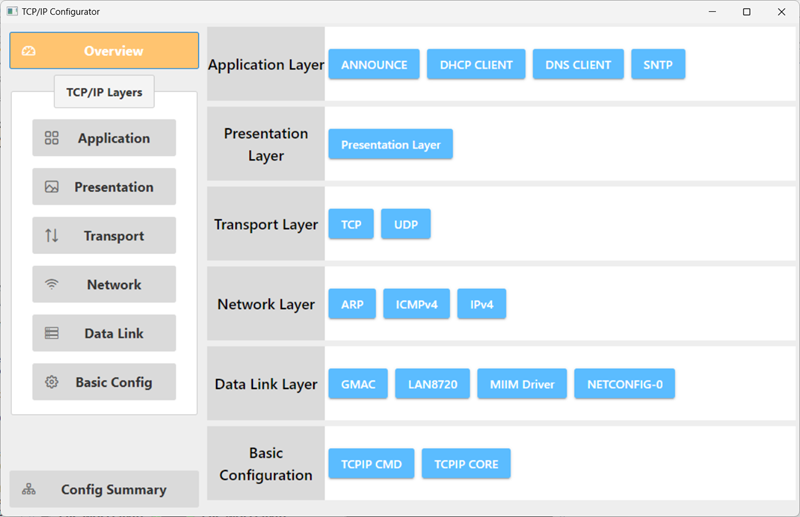
Task: Click the Application grid icon in sidebar
Action: click(x=52, y=138)
